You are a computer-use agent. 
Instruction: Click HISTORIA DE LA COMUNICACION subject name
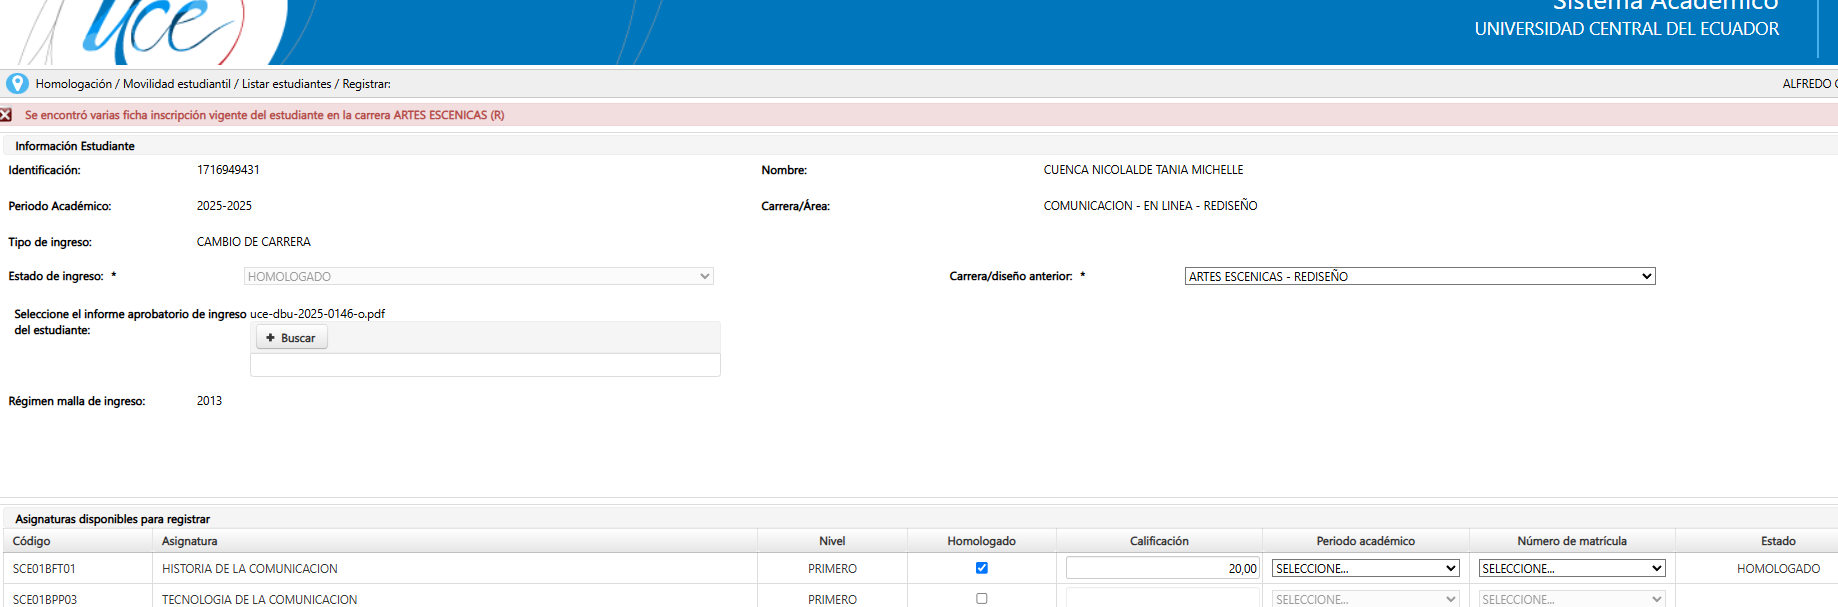click(250, 569)
